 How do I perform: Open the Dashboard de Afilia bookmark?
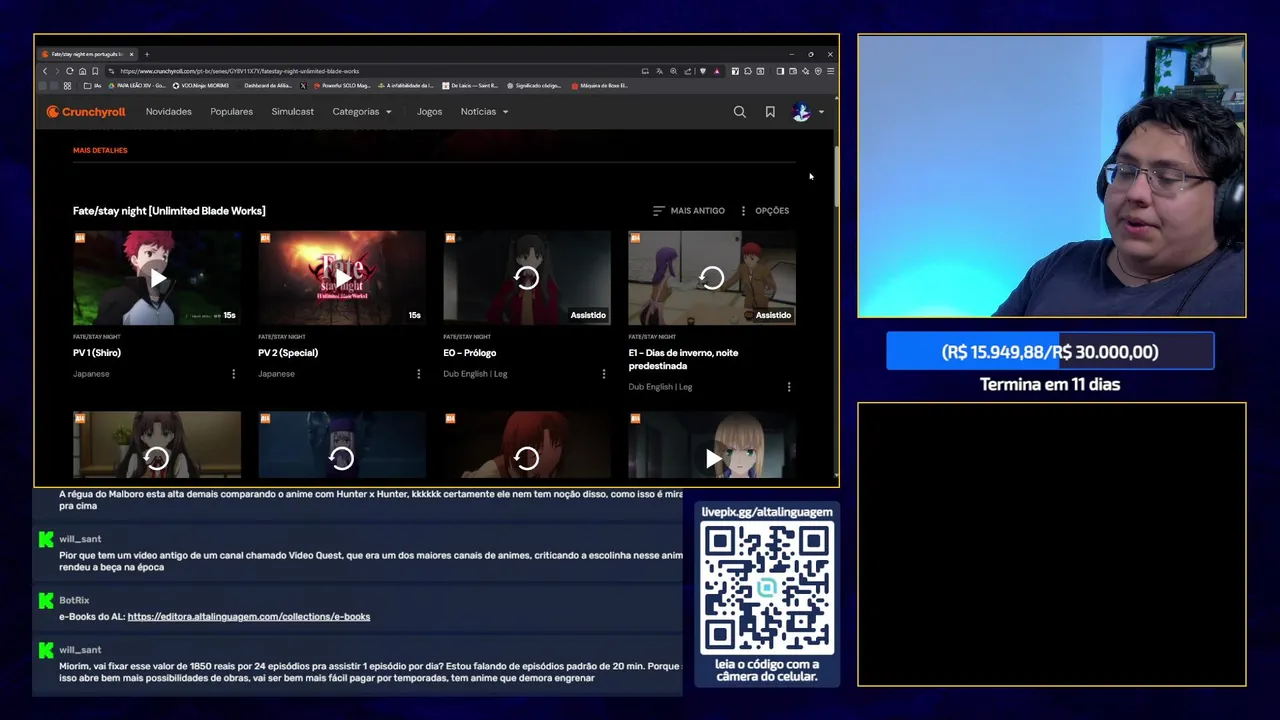268,86
